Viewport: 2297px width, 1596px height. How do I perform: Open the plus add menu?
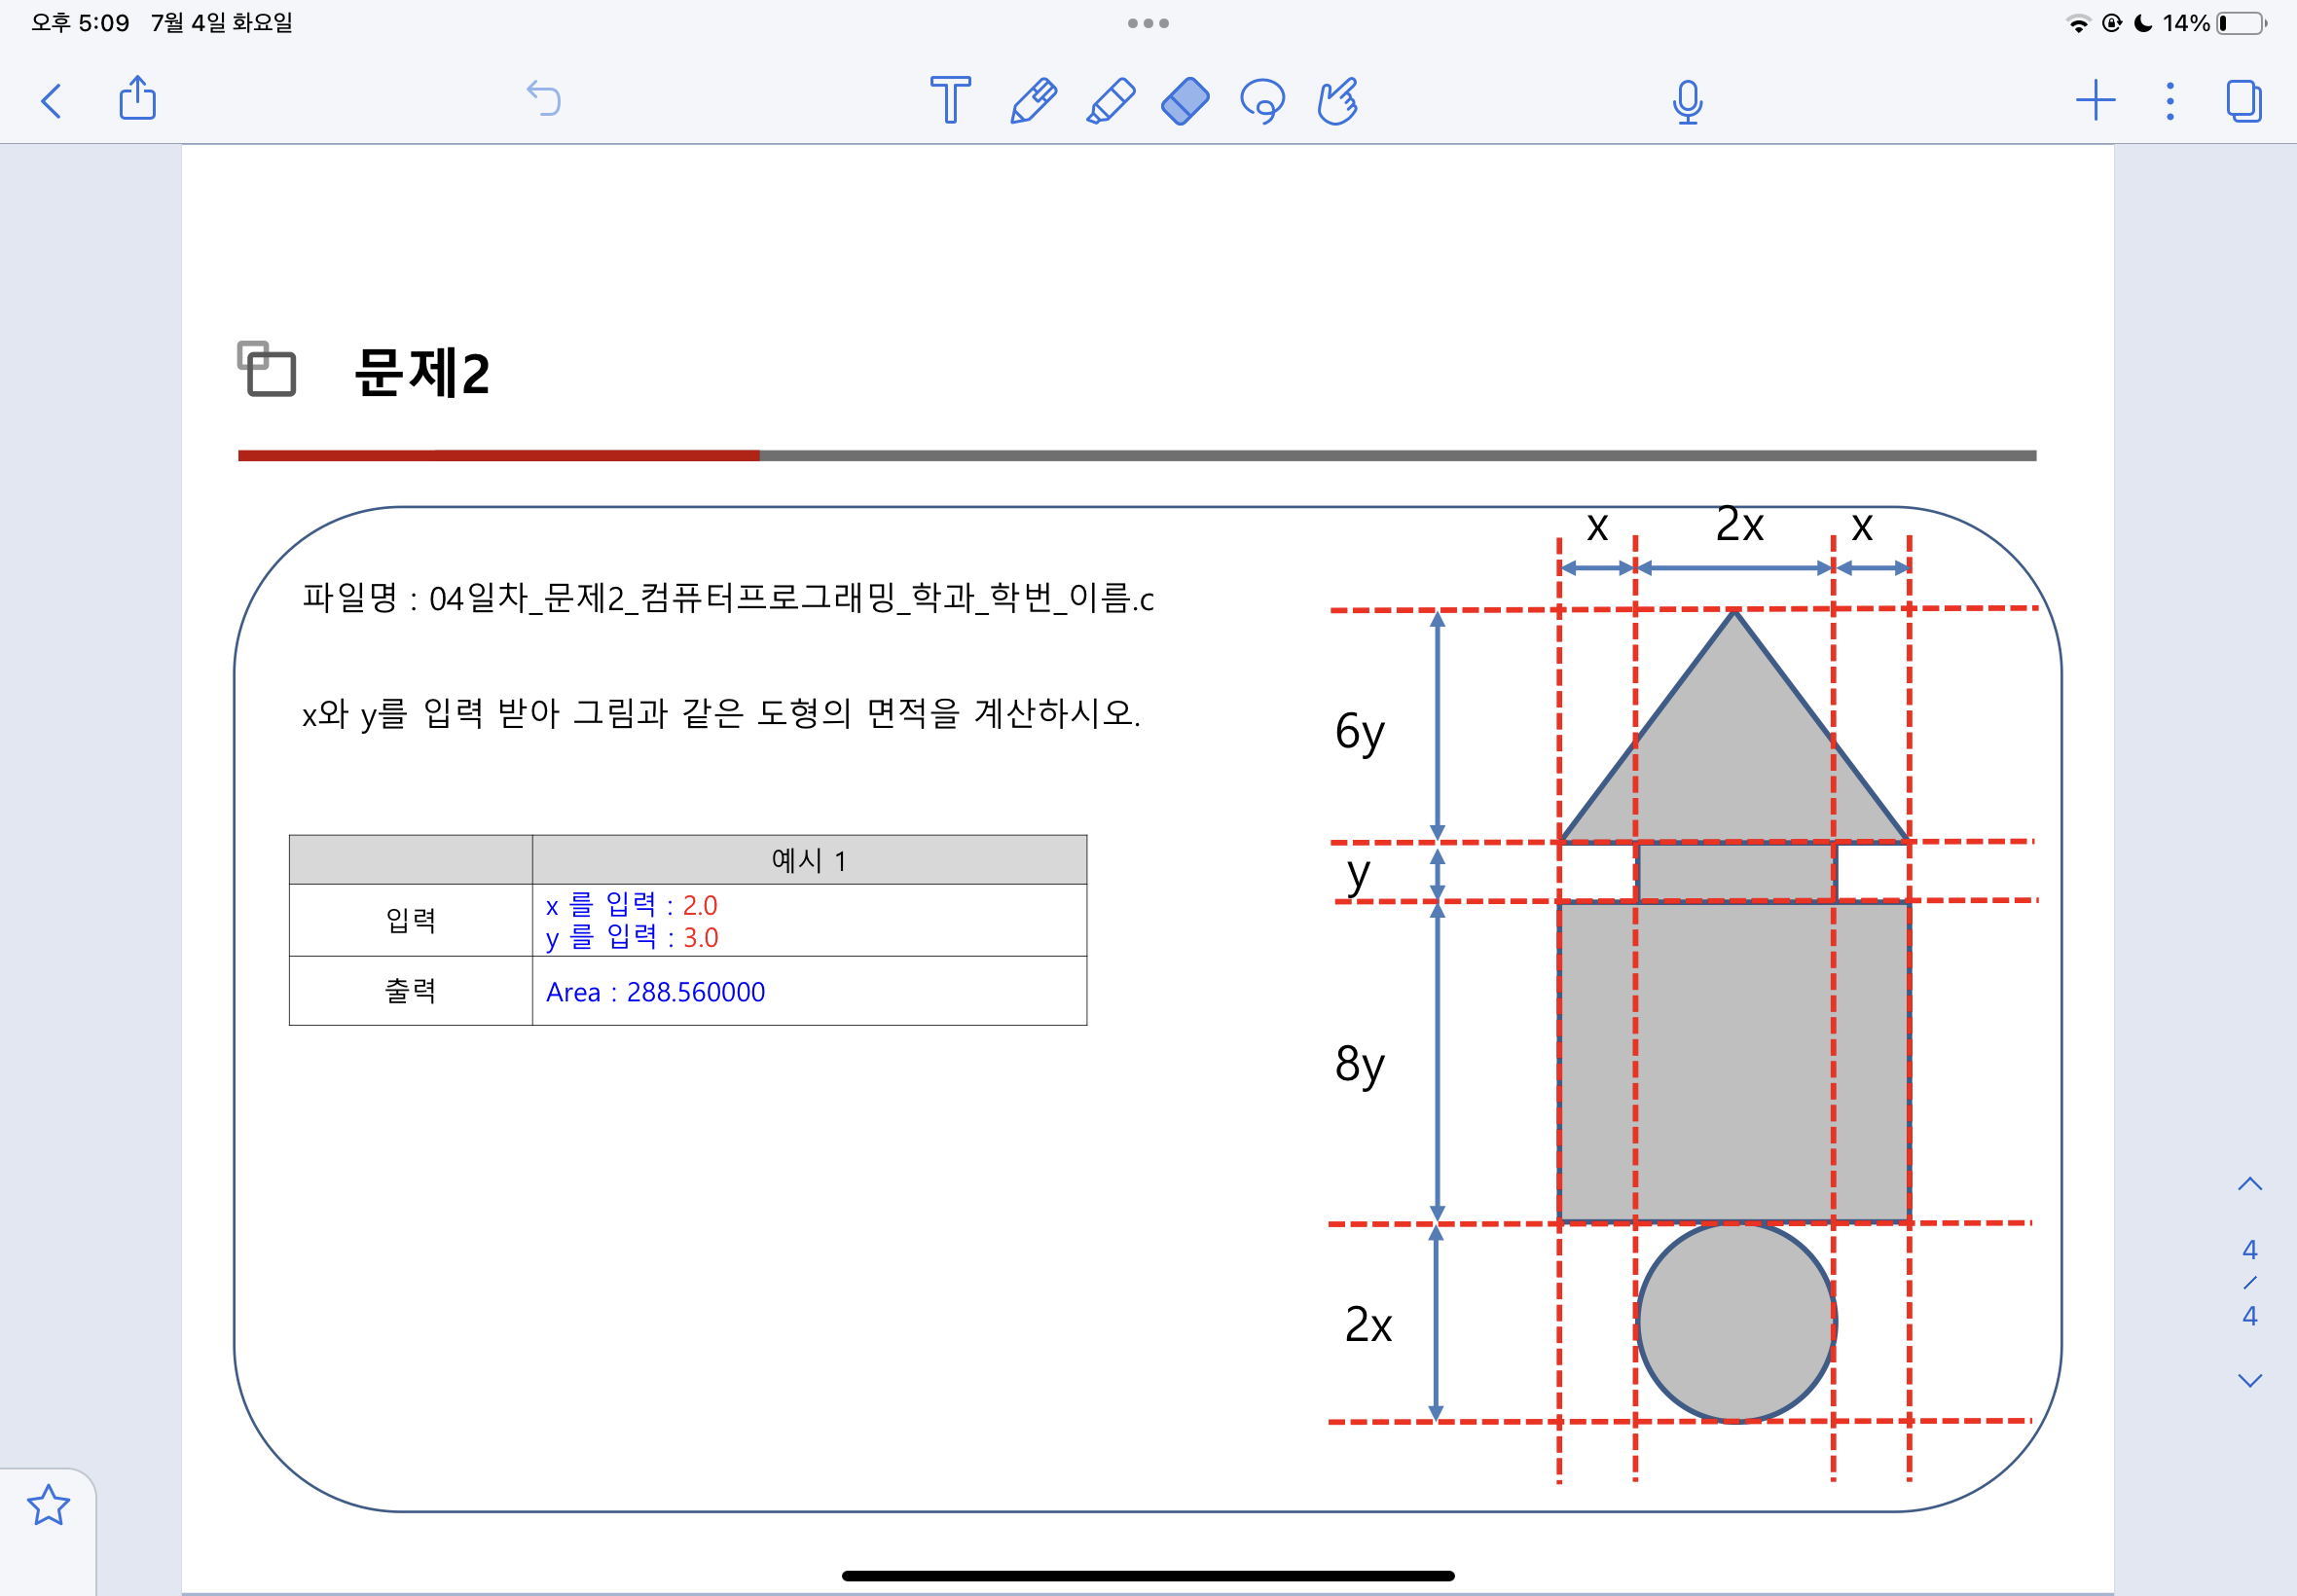[x=2094, y=101]
